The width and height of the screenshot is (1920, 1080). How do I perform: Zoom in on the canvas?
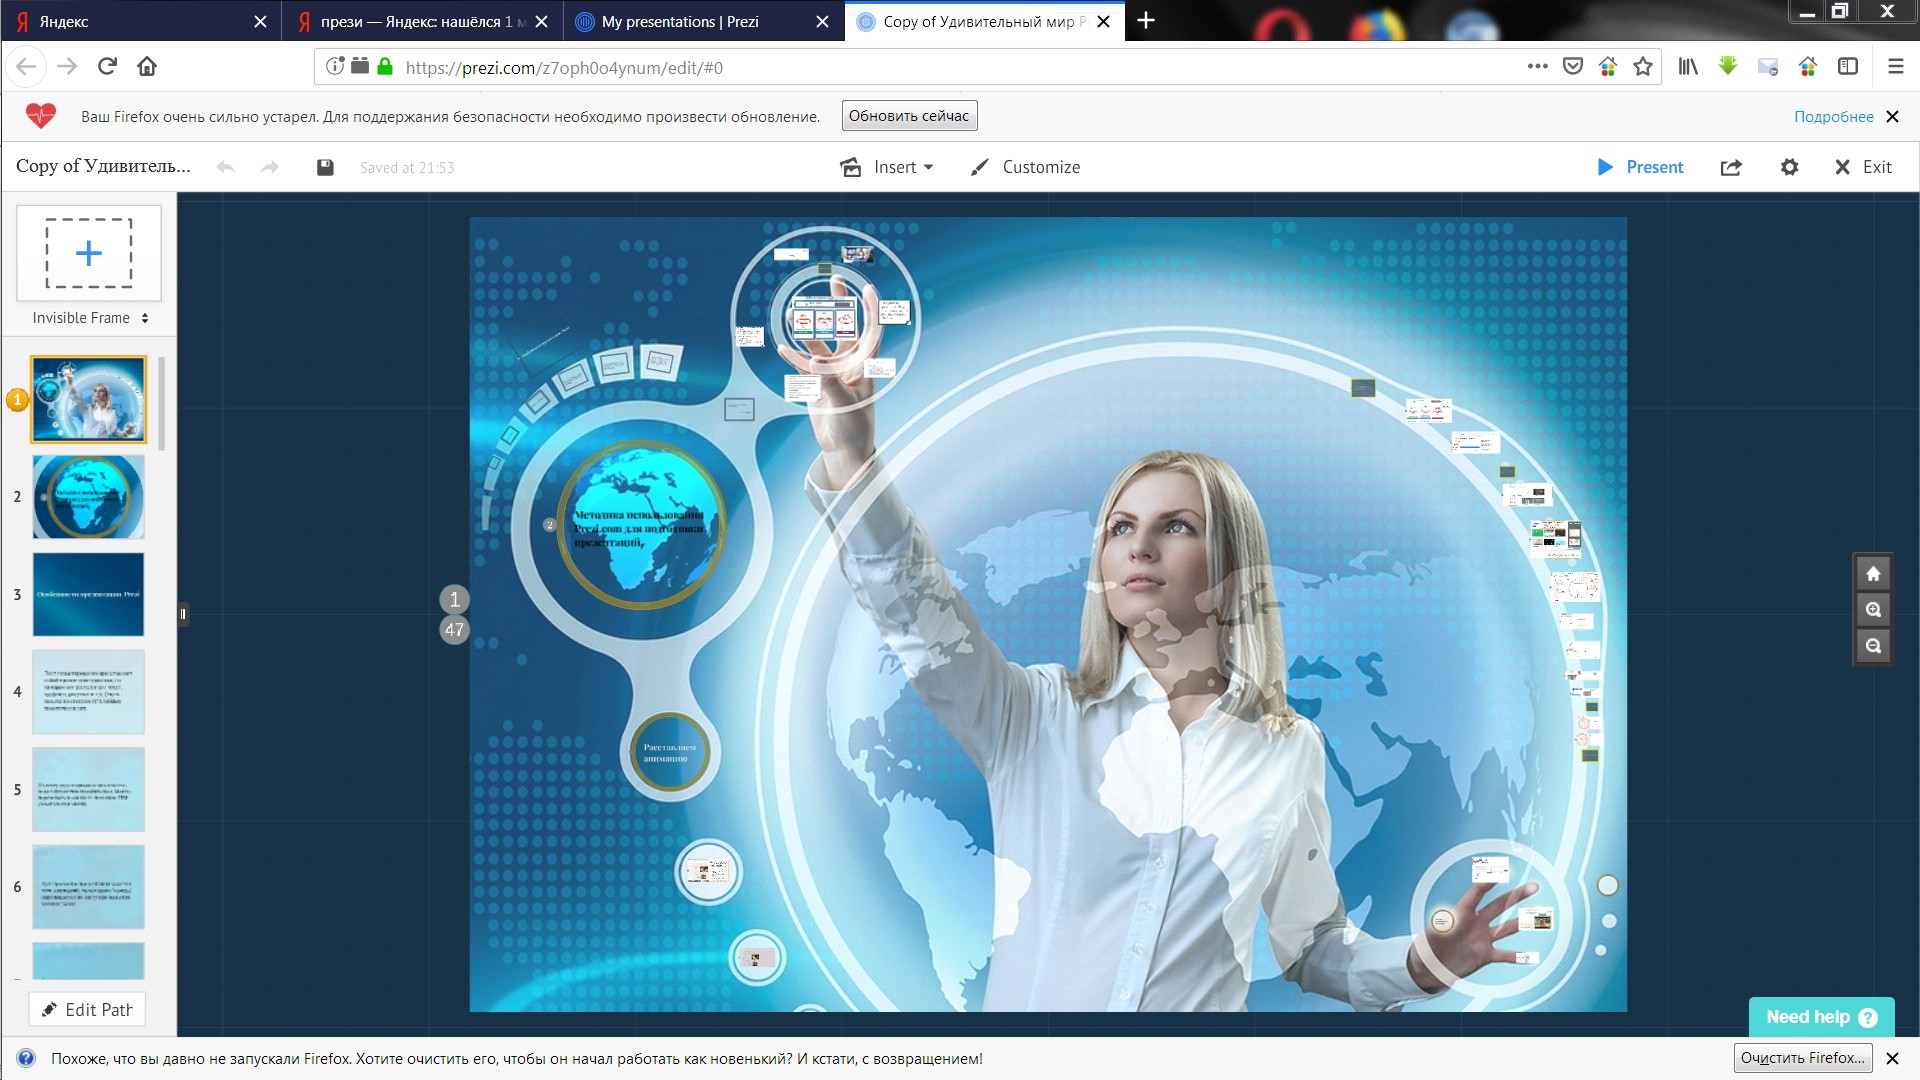point(1873,610)
